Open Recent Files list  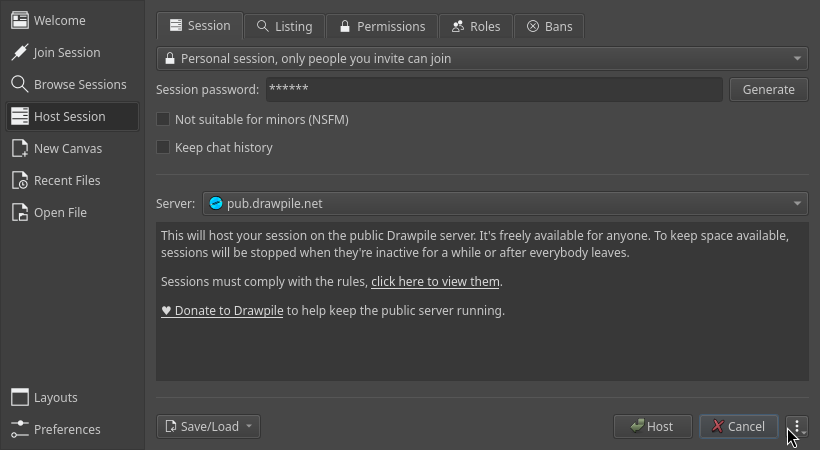(x=66, y=180)
